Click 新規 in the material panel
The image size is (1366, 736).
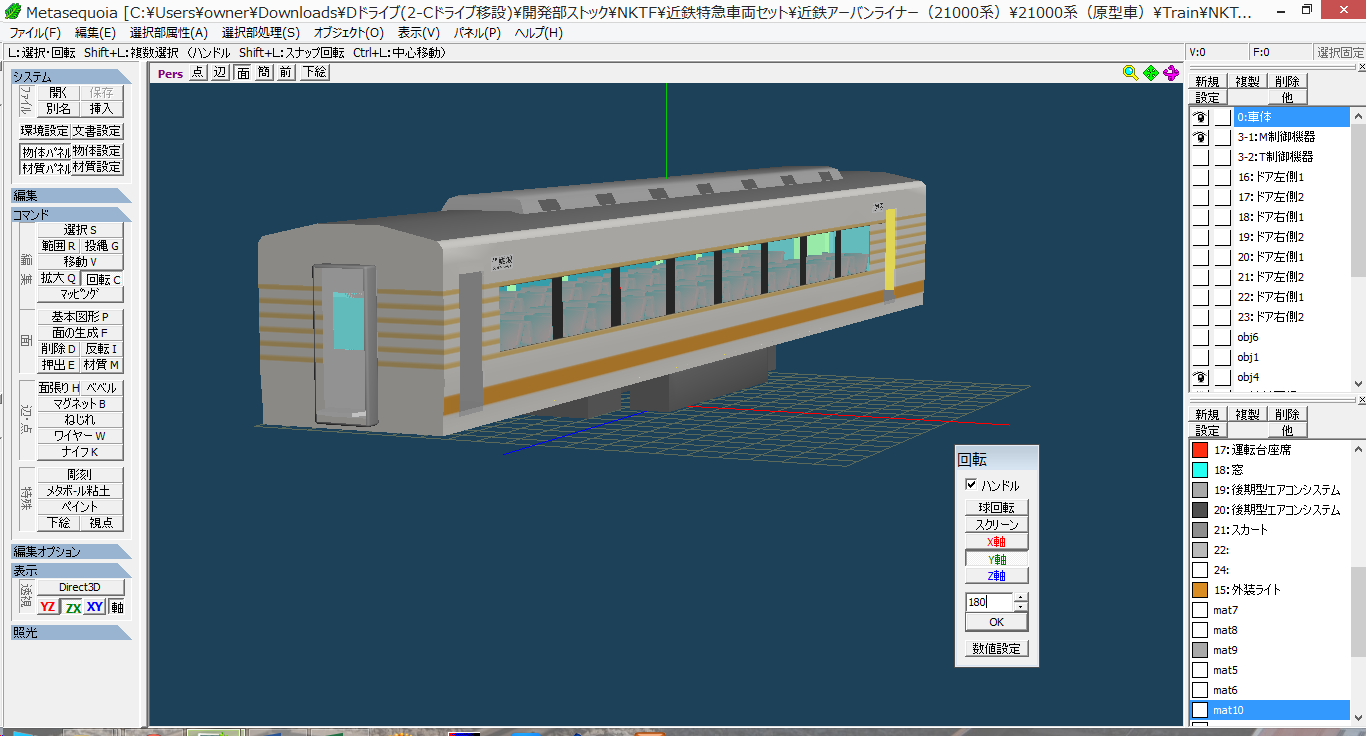click(1207, 414)
